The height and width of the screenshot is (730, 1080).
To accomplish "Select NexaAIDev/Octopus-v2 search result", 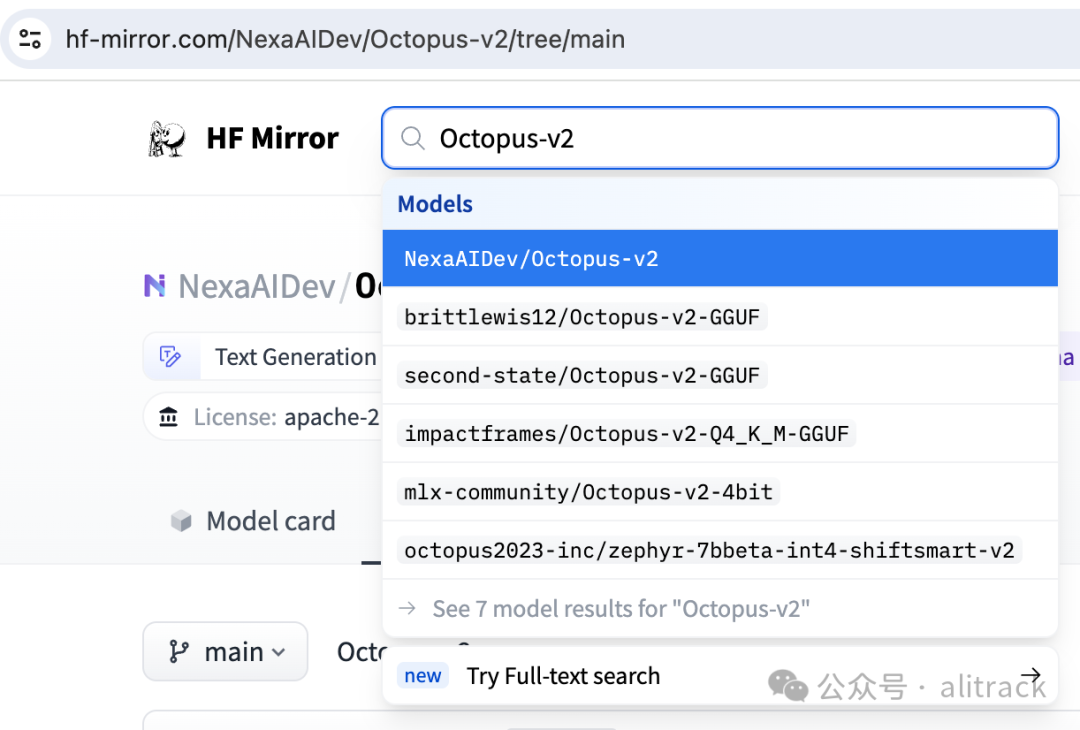I will click(720, 258).
